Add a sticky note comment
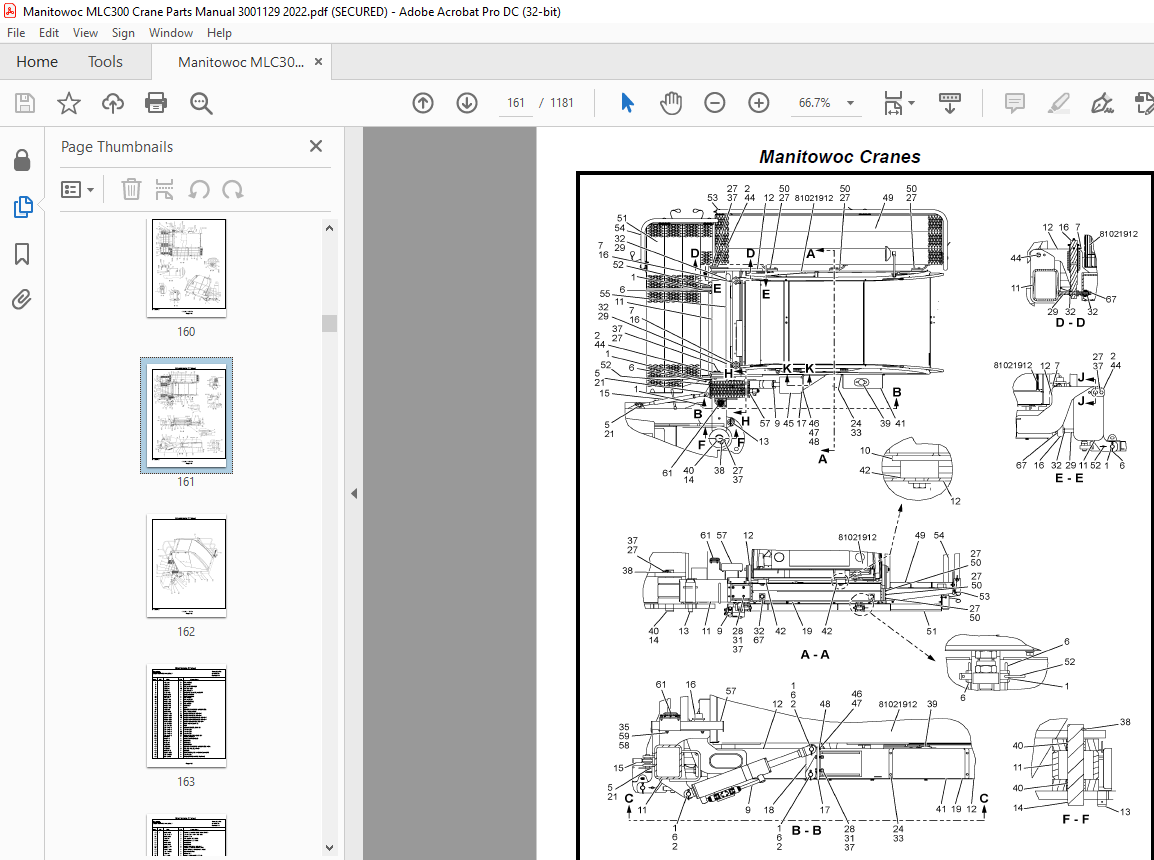 tap(1015, 103)
